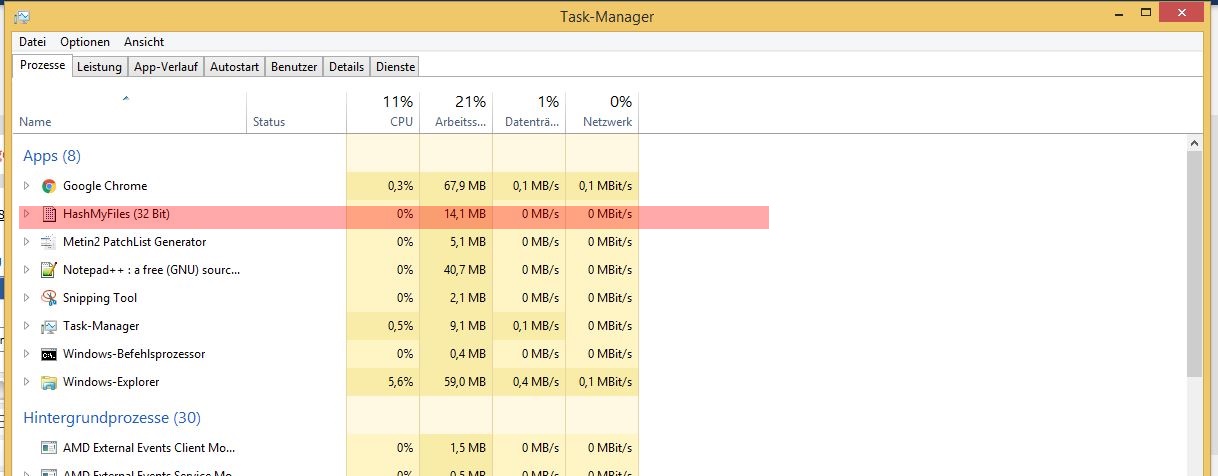Sort by Netzwerk column header
The height and width of the screenshot is (476, 1218).
click(x=602, y=111)
